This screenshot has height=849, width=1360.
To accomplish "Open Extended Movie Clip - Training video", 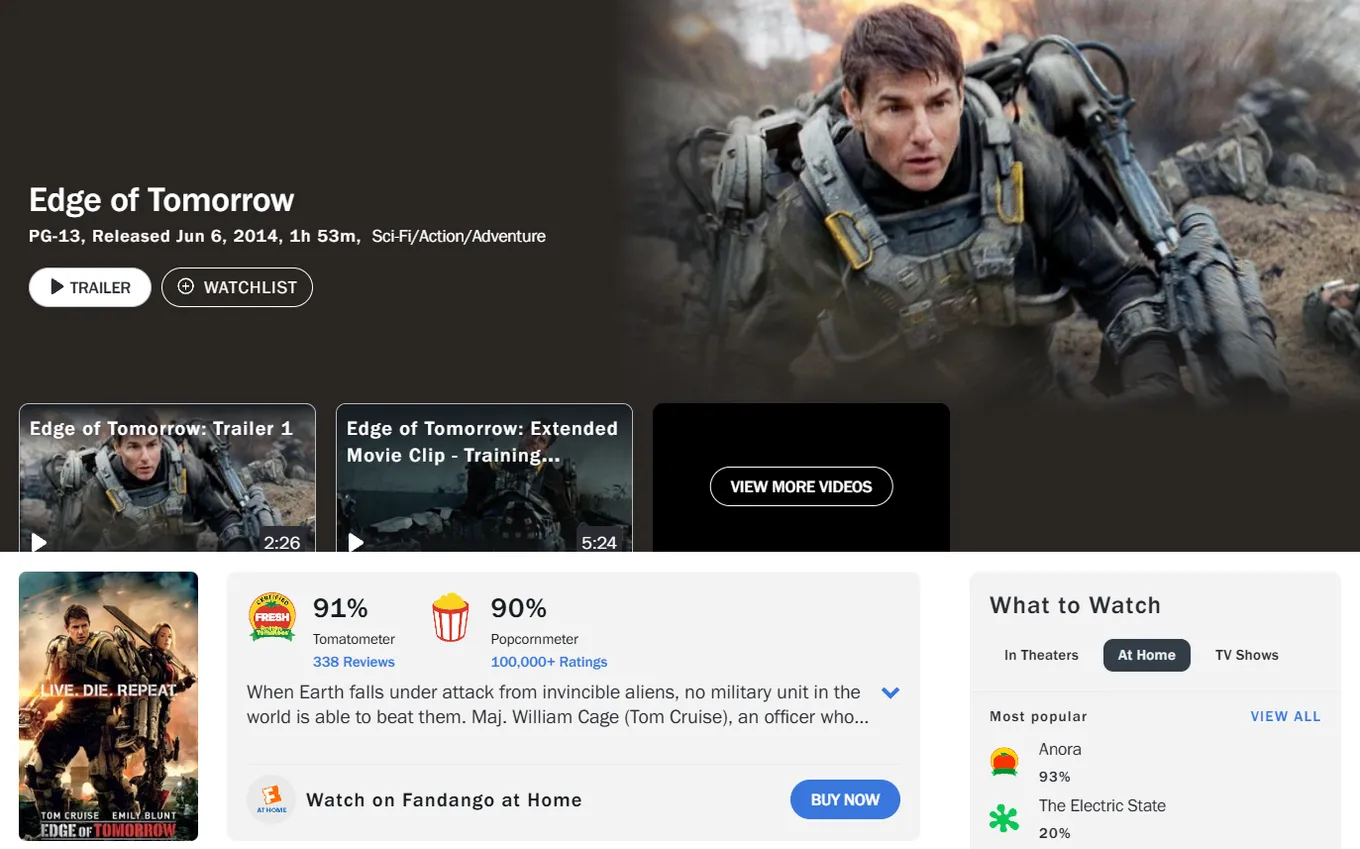I will coord(484,478).
